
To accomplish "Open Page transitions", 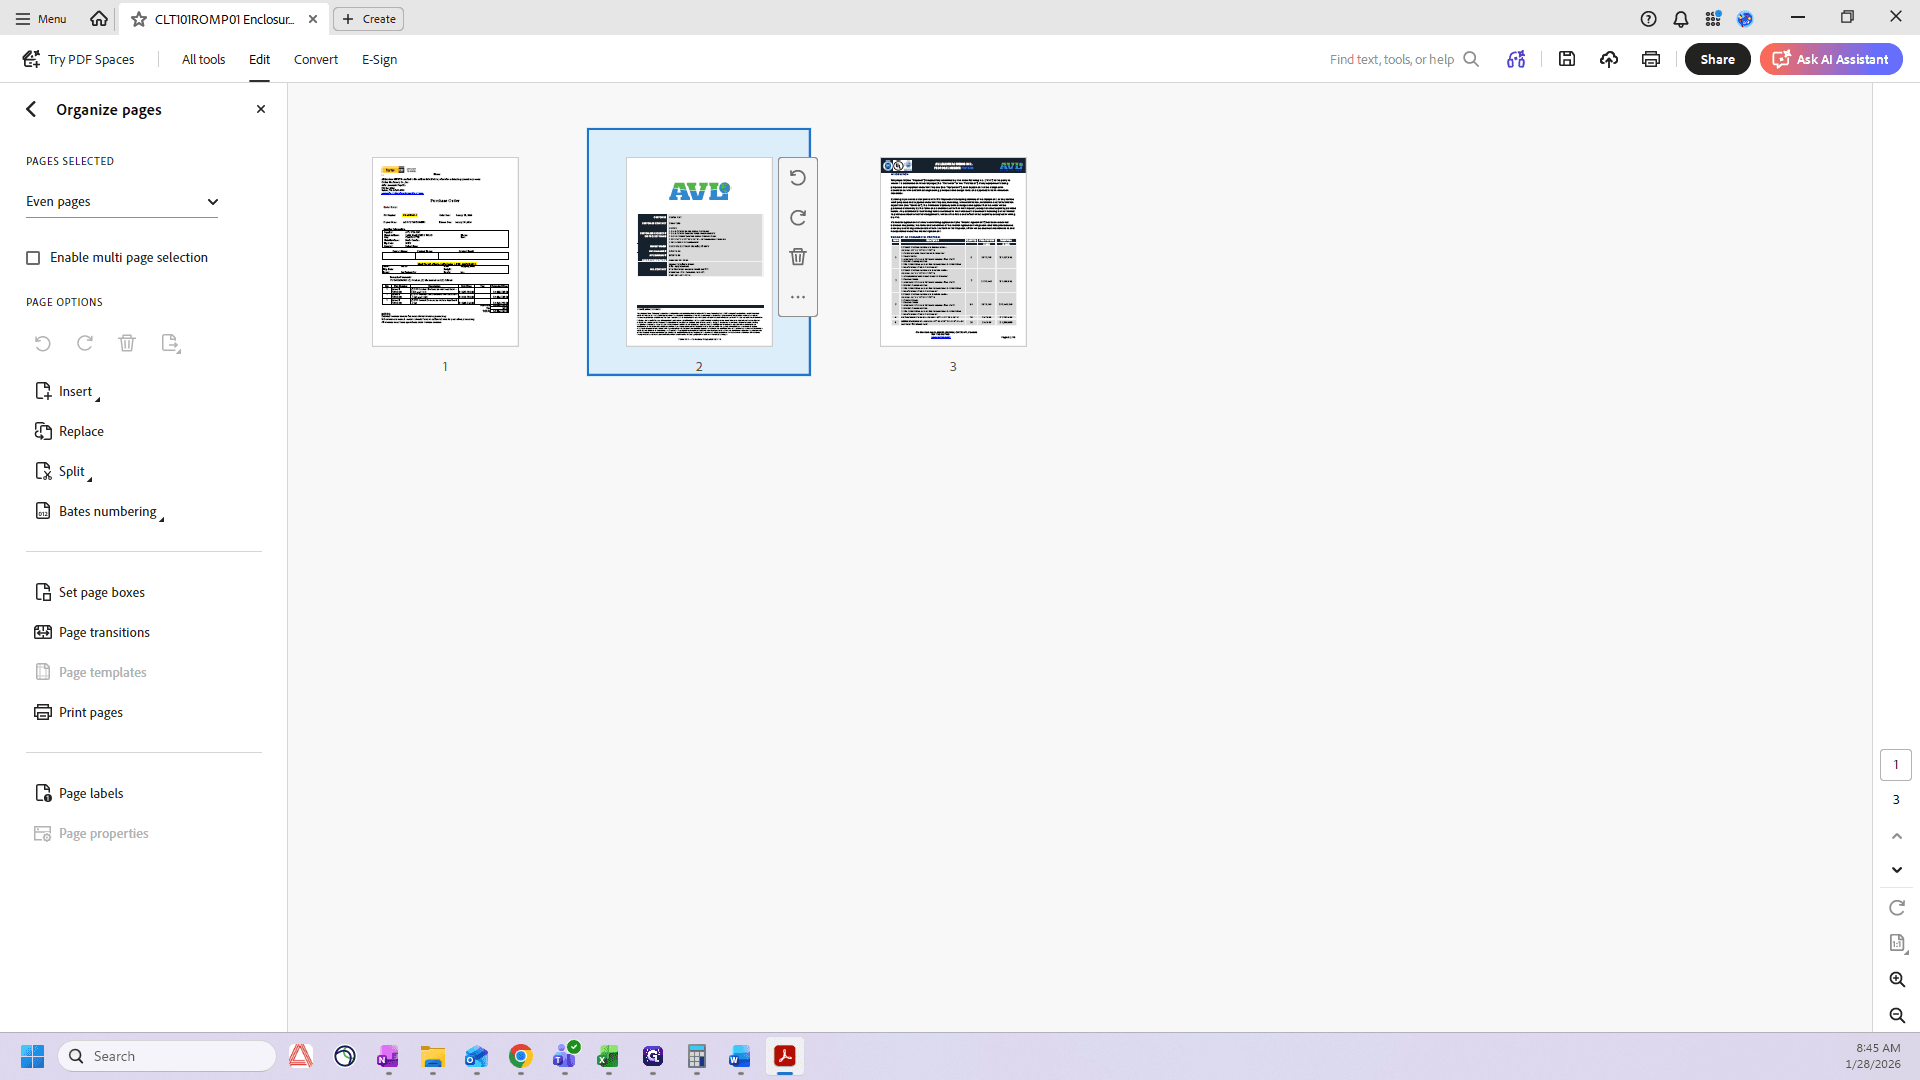I will click(x=92, y=632).
